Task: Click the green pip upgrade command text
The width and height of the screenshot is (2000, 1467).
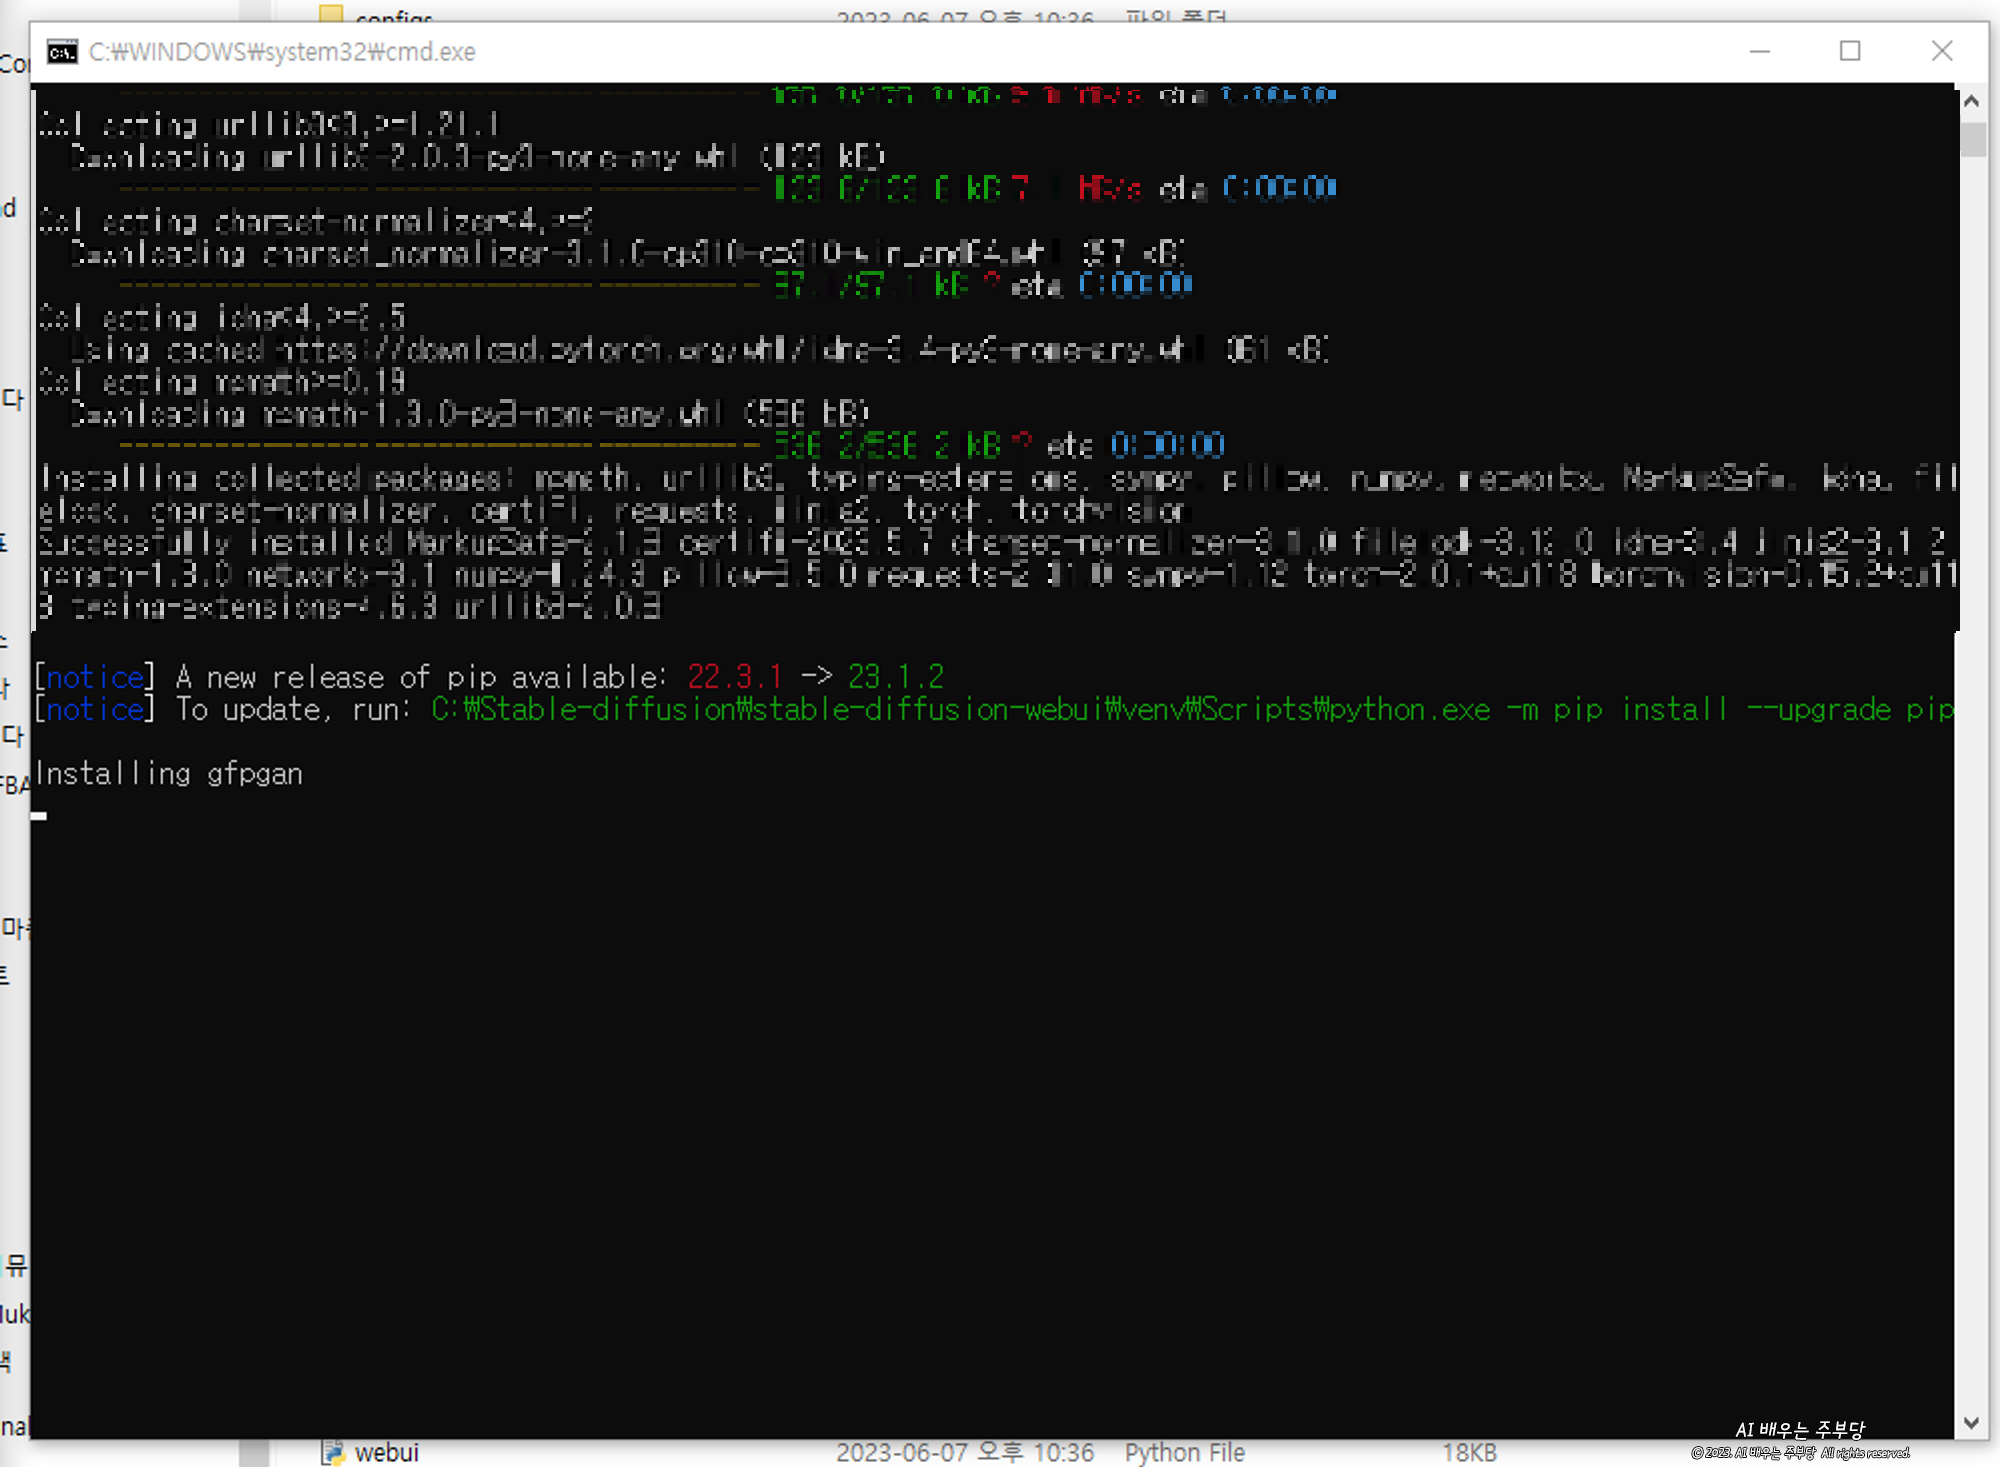Action: tap(1190, 710)
